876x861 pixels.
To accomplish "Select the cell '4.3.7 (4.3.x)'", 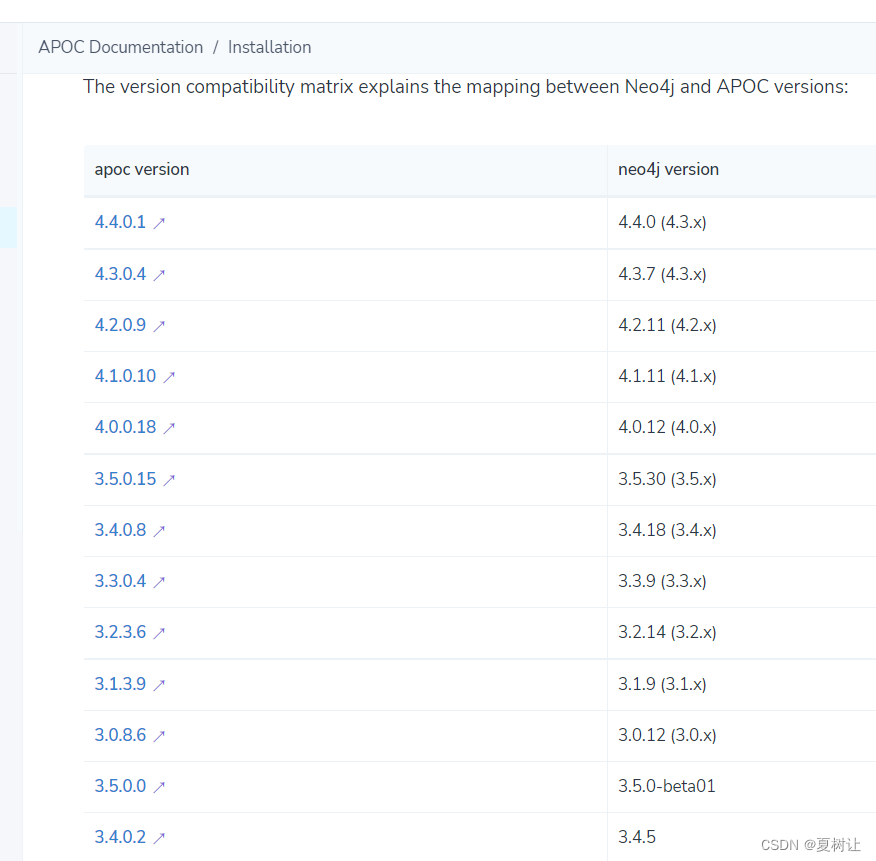I will coord(742,274).
